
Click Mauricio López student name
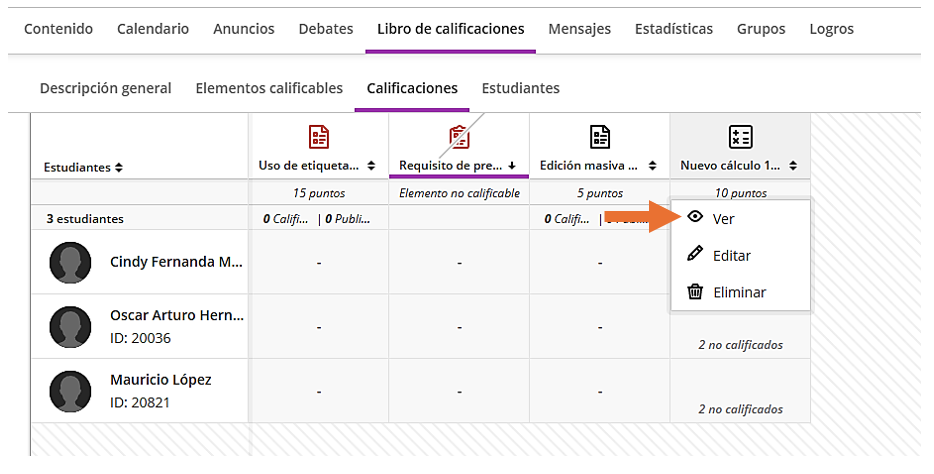point(160,380)
